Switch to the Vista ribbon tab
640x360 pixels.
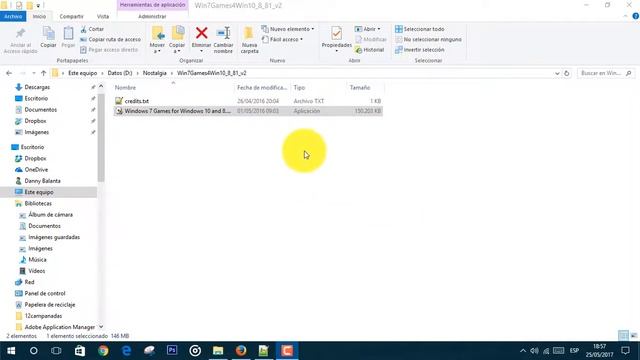click(103, 16)
